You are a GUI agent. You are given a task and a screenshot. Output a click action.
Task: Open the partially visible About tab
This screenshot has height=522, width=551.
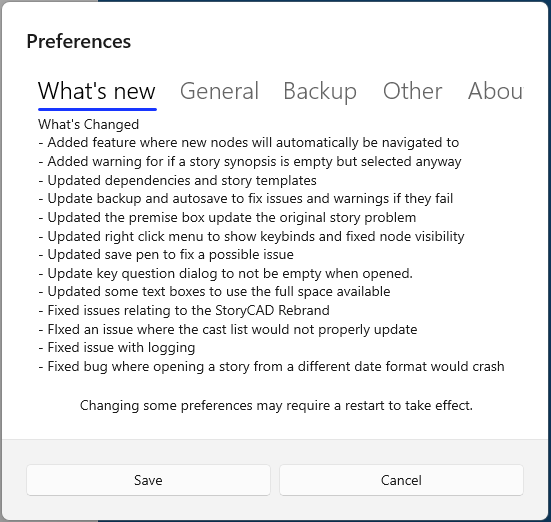click(x=495, y=91)
